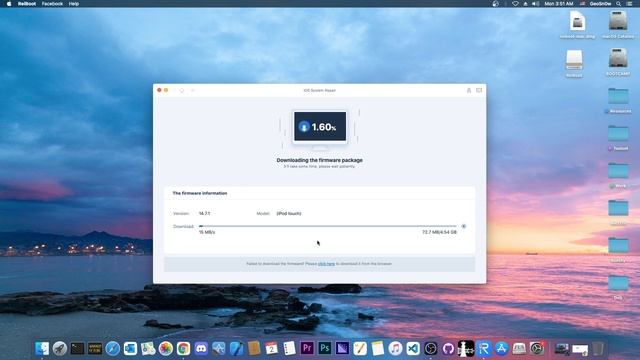
Task: Open the ReiBoot menu in menu bar
Action: 27,4
